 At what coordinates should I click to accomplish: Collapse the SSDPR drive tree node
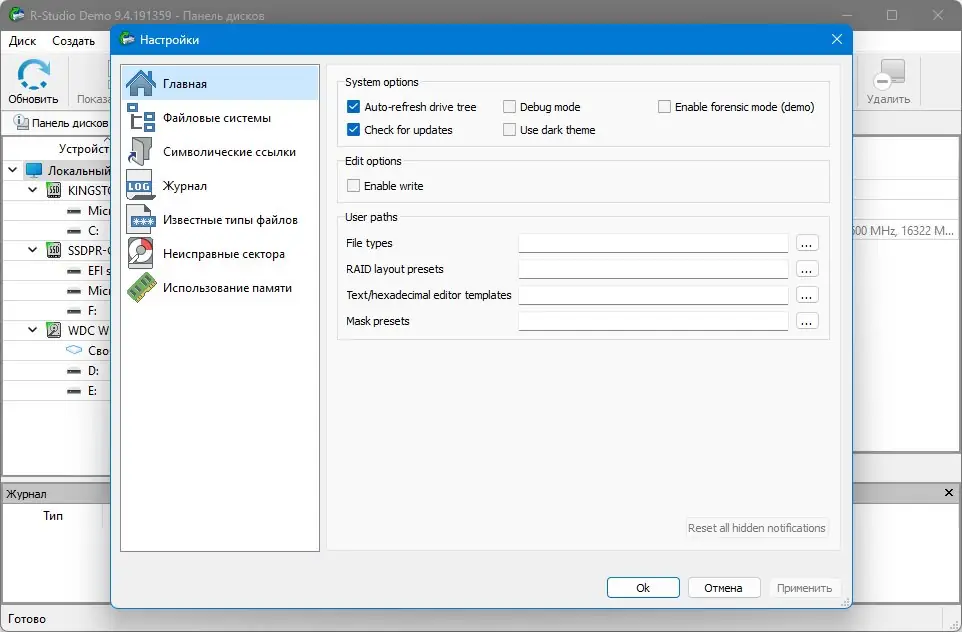[x=33, y=250]
